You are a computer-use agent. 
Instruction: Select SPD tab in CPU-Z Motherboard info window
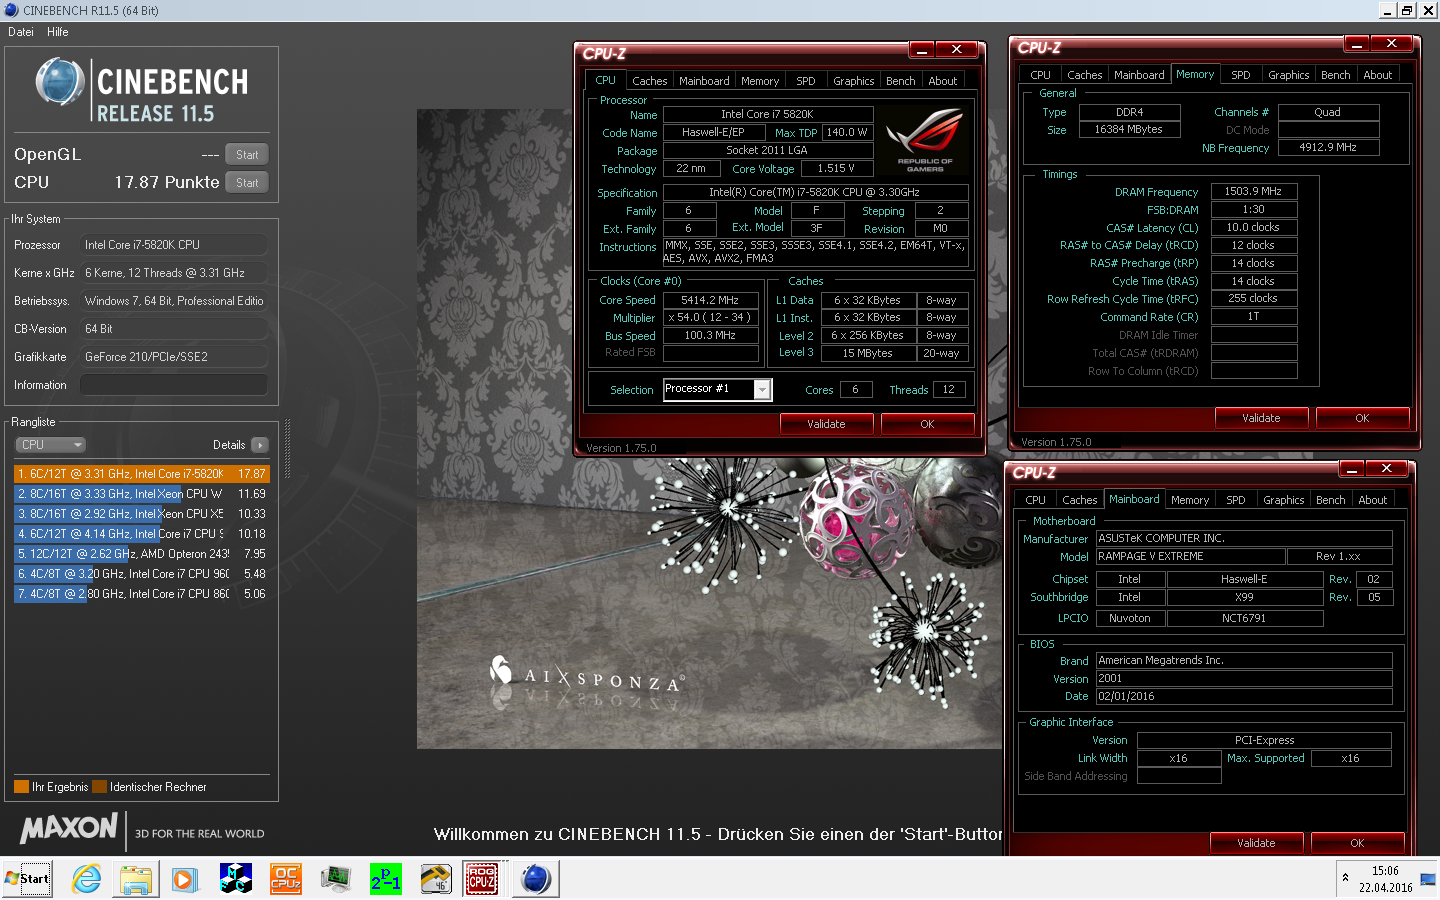click(x=1236, y=500)
